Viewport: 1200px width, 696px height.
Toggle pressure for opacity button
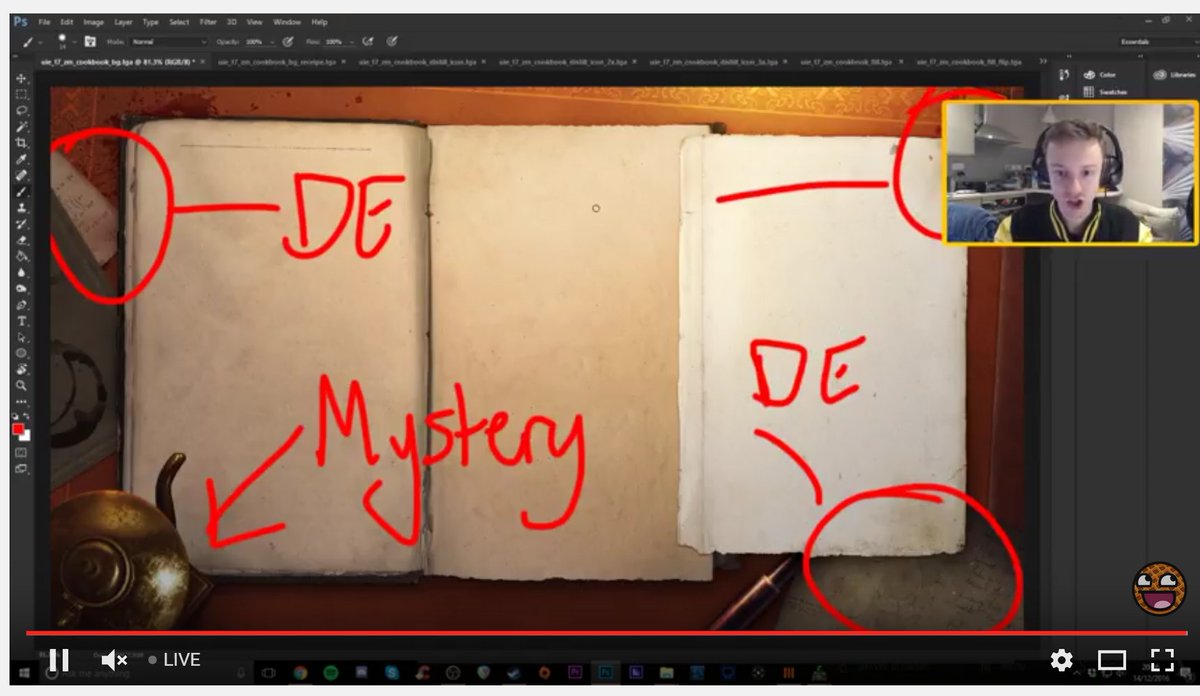click(288, 42)
